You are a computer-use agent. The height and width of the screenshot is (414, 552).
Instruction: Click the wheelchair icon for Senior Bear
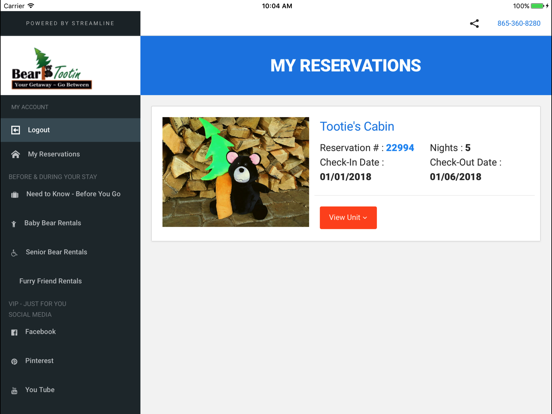tap(14, 253)
